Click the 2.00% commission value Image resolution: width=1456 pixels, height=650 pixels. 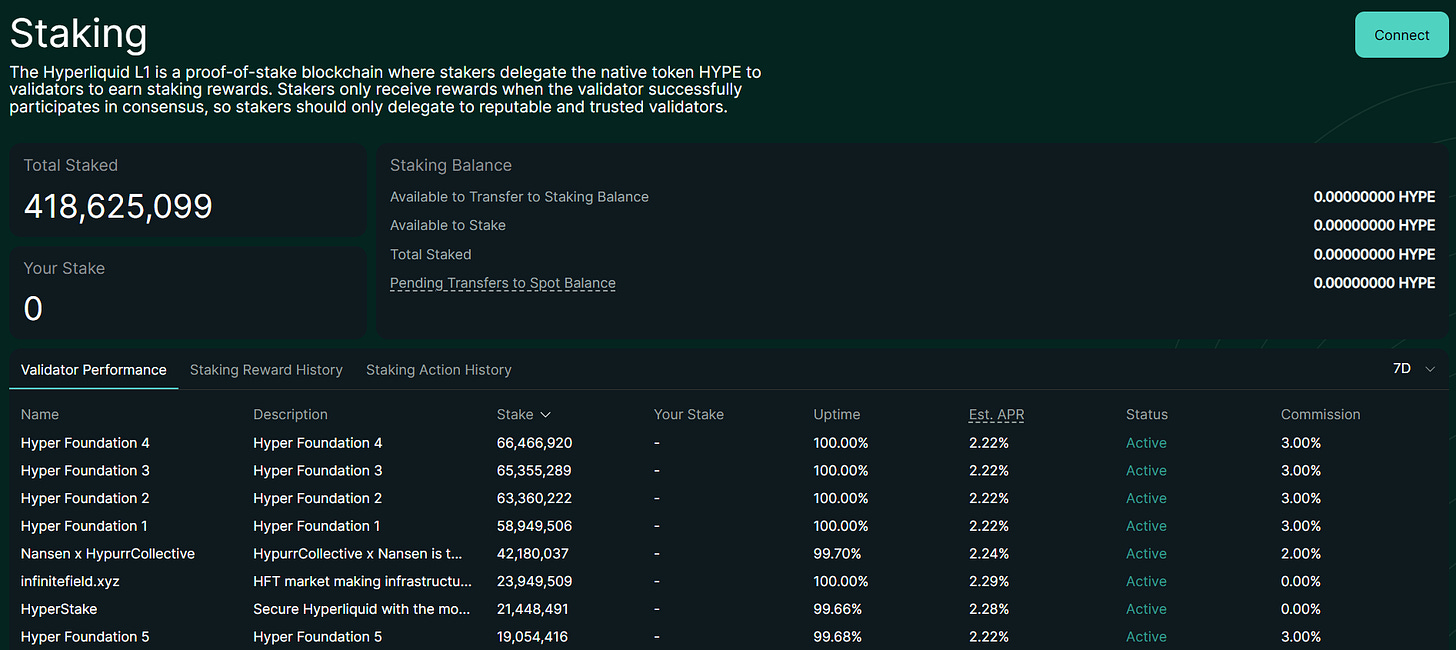point(1301,554)
